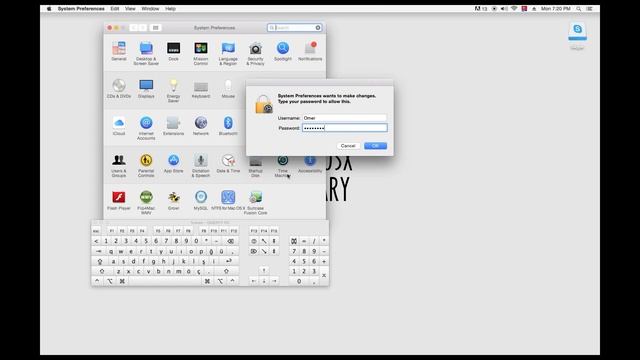640x360 pixels.
Task: Click the Spotlight magnifier in menu bar
Action: click(579, 9)
